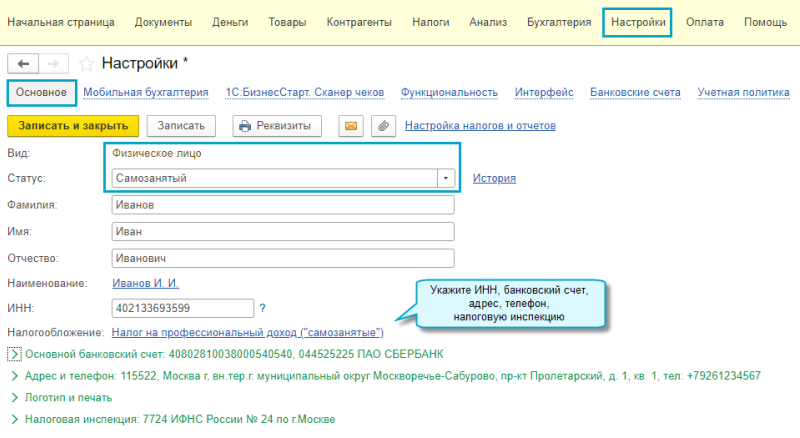Click the question mark next to ИНН
Image resolution: width=800 pixels, height=438 pixels.
click(x=262, y=308)
